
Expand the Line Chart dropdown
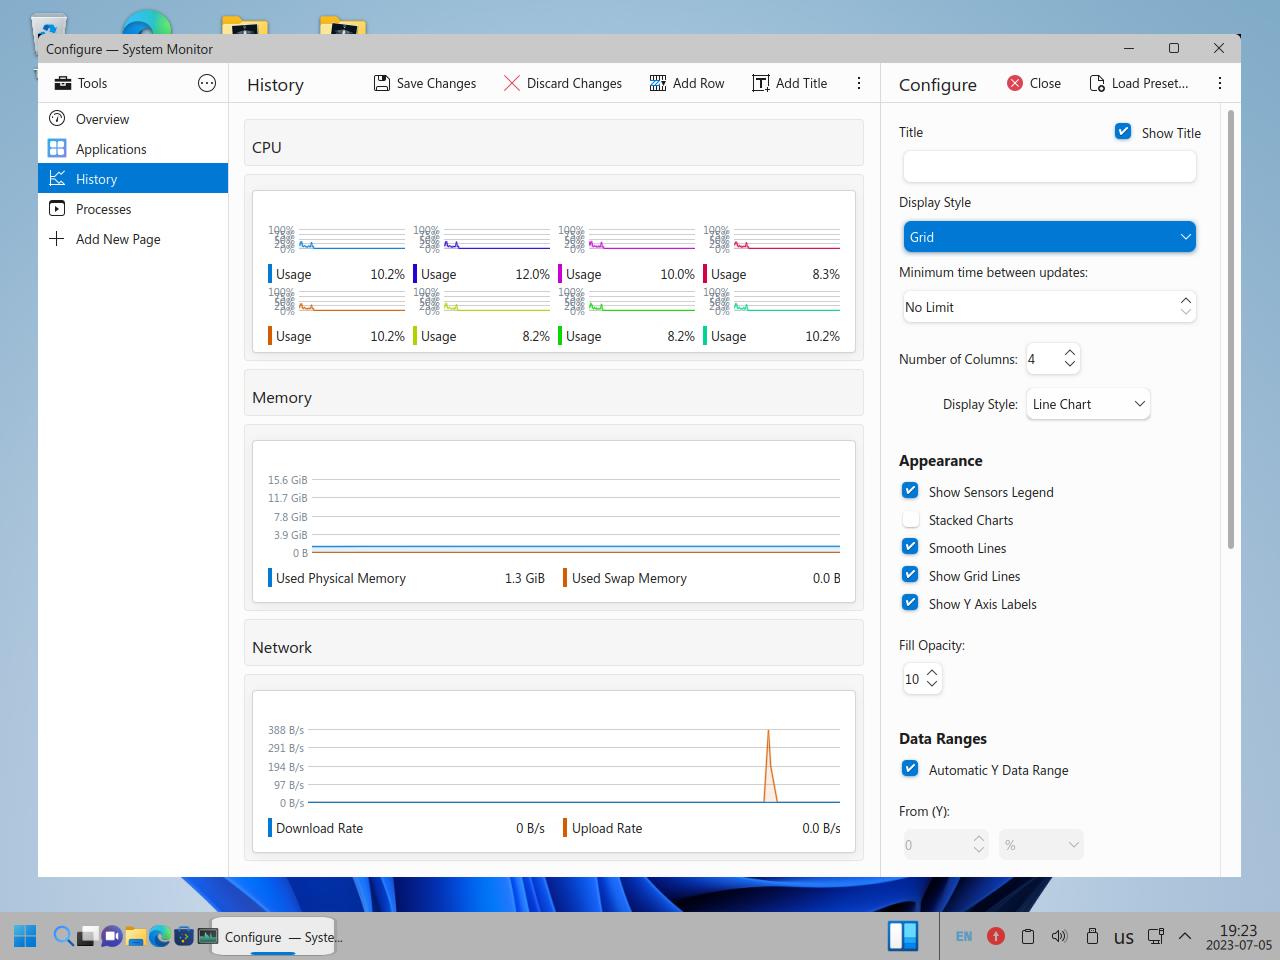click(x=1088, y=404)
